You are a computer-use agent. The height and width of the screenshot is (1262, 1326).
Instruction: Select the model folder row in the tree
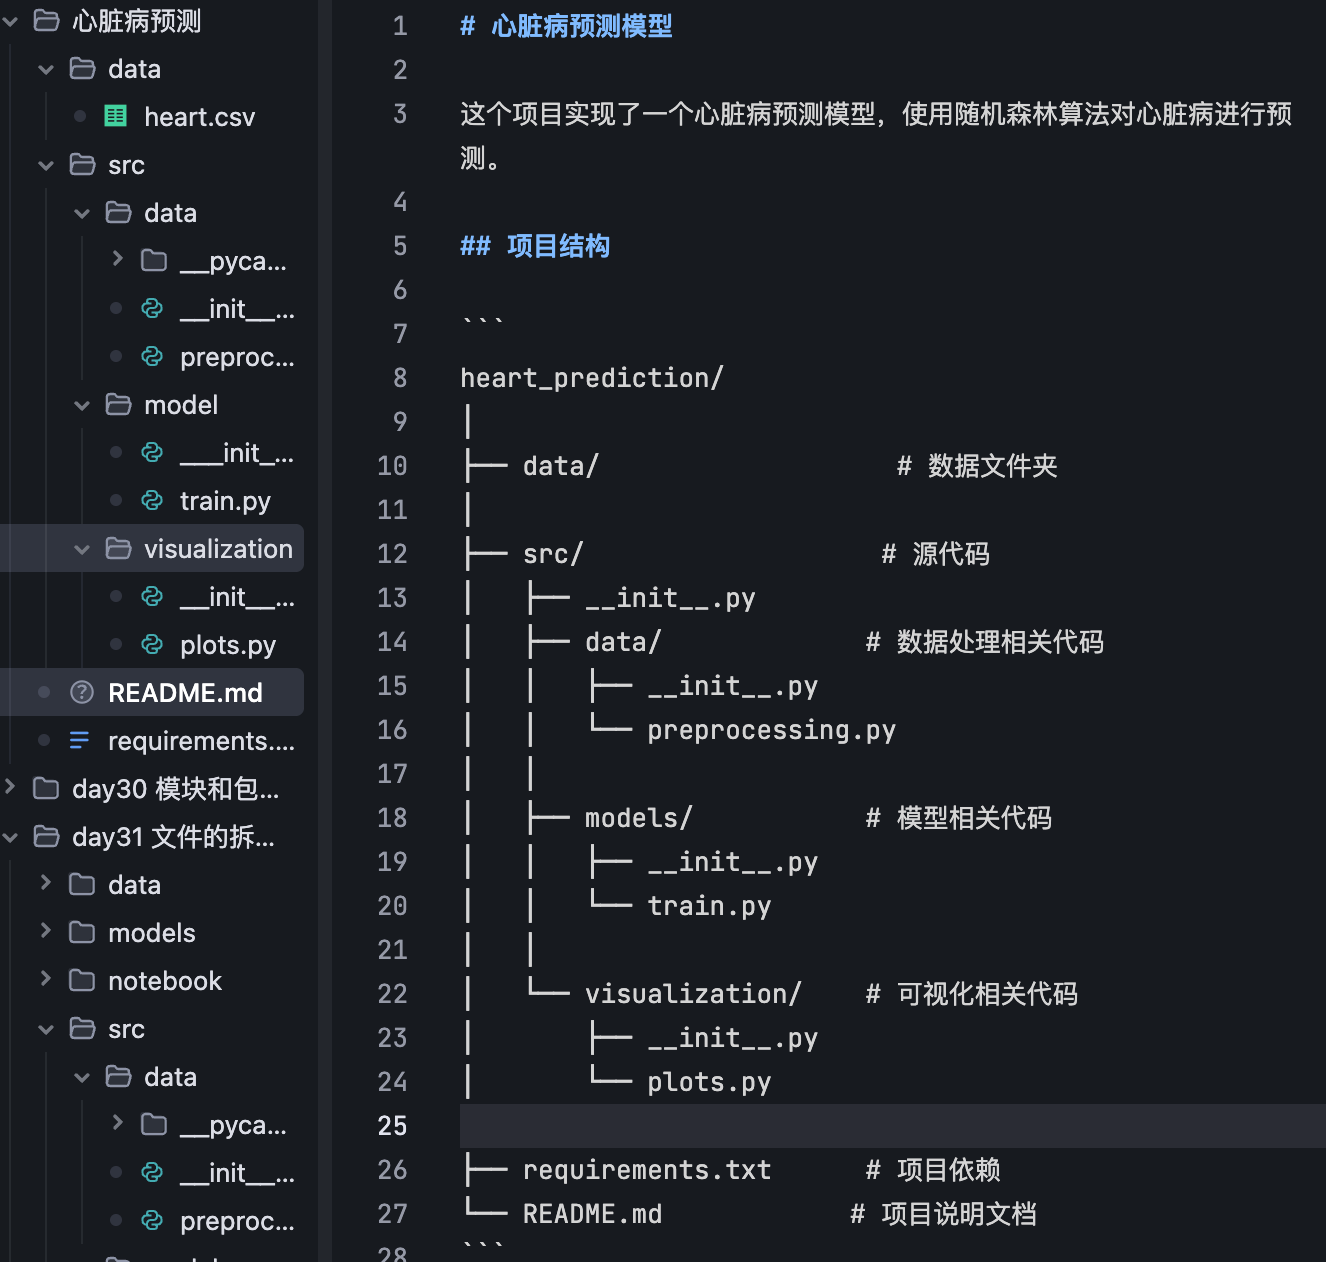tap(152, 404)
